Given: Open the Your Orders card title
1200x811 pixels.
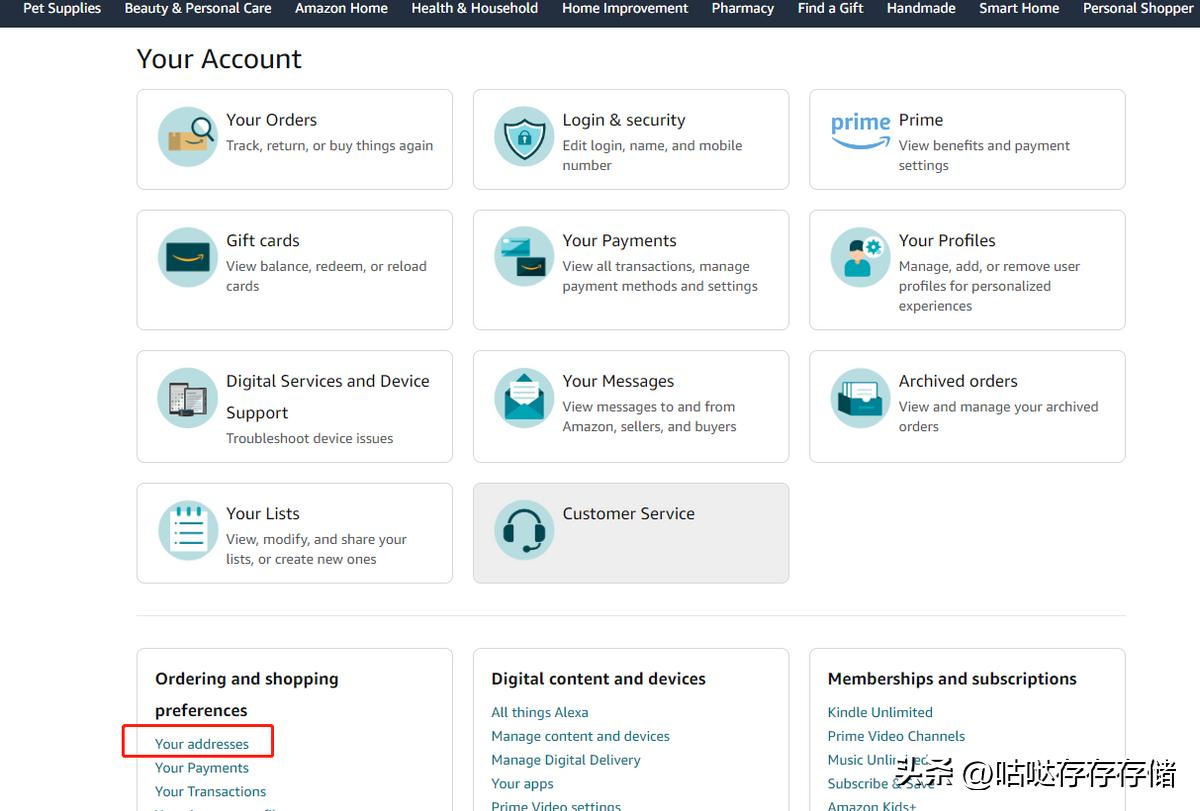Looking at the screenshot, I should pyautogui.click(x=271, y=120).
